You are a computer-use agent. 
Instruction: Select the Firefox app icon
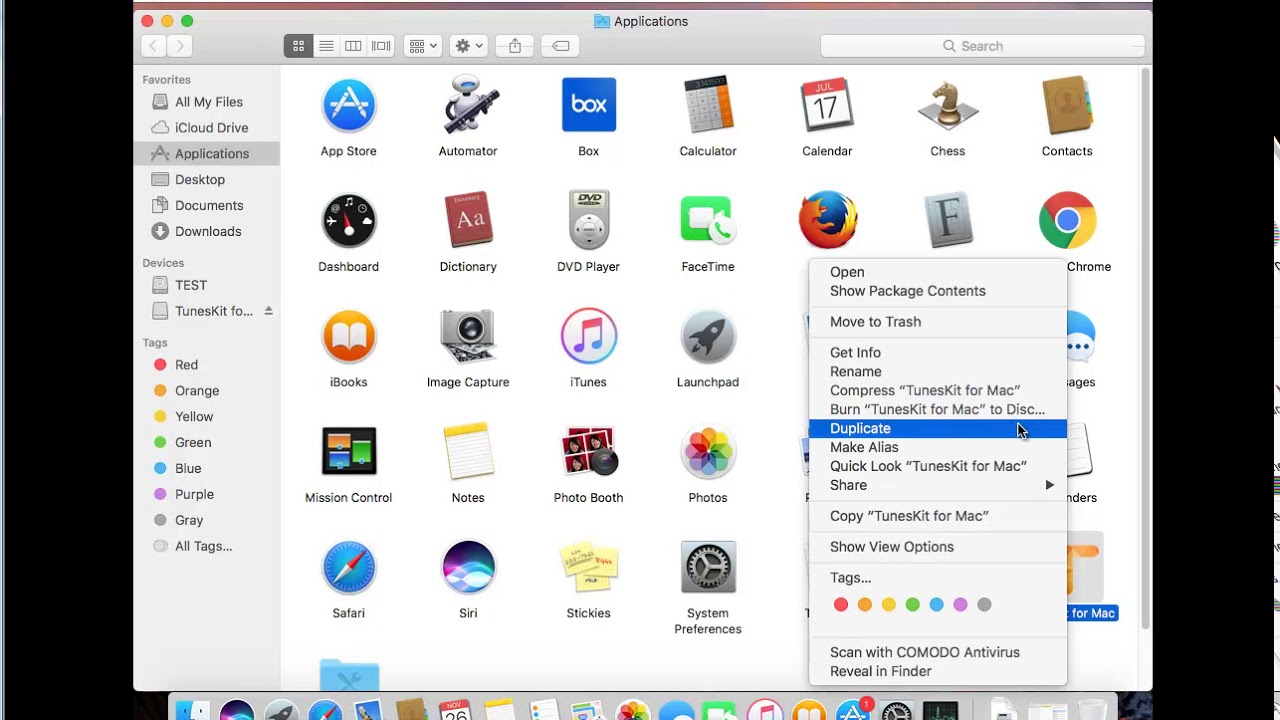pyautogui.click(x=827, y=220)
